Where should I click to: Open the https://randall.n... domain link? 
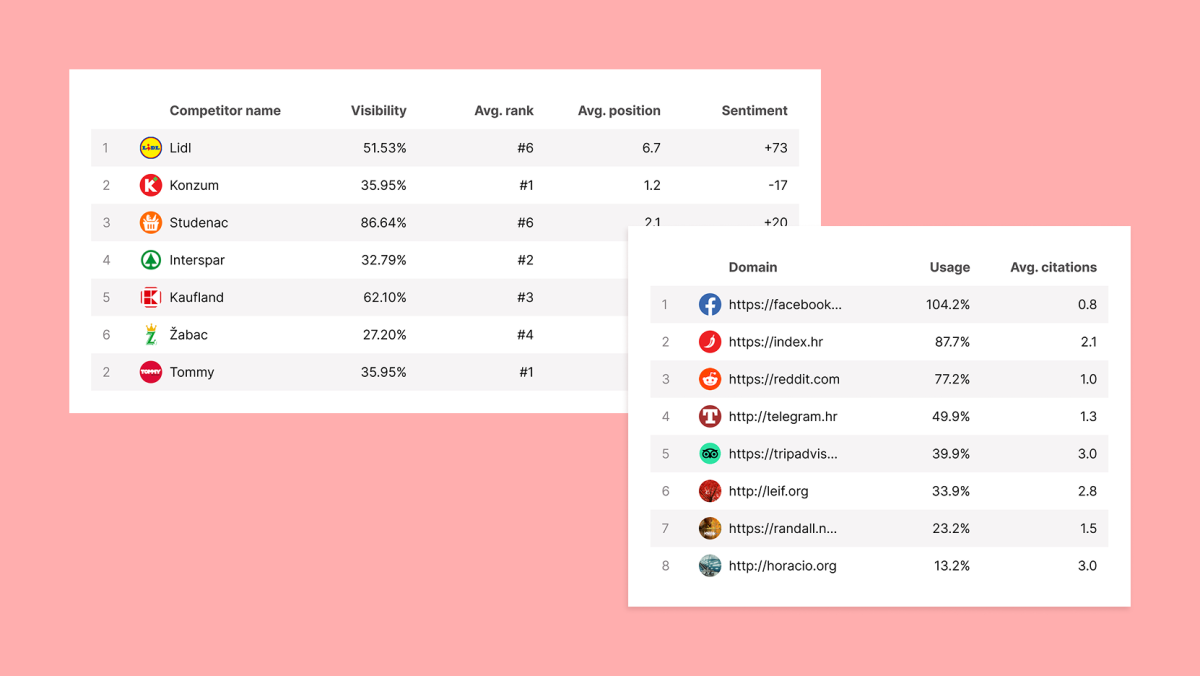point(783,528)
